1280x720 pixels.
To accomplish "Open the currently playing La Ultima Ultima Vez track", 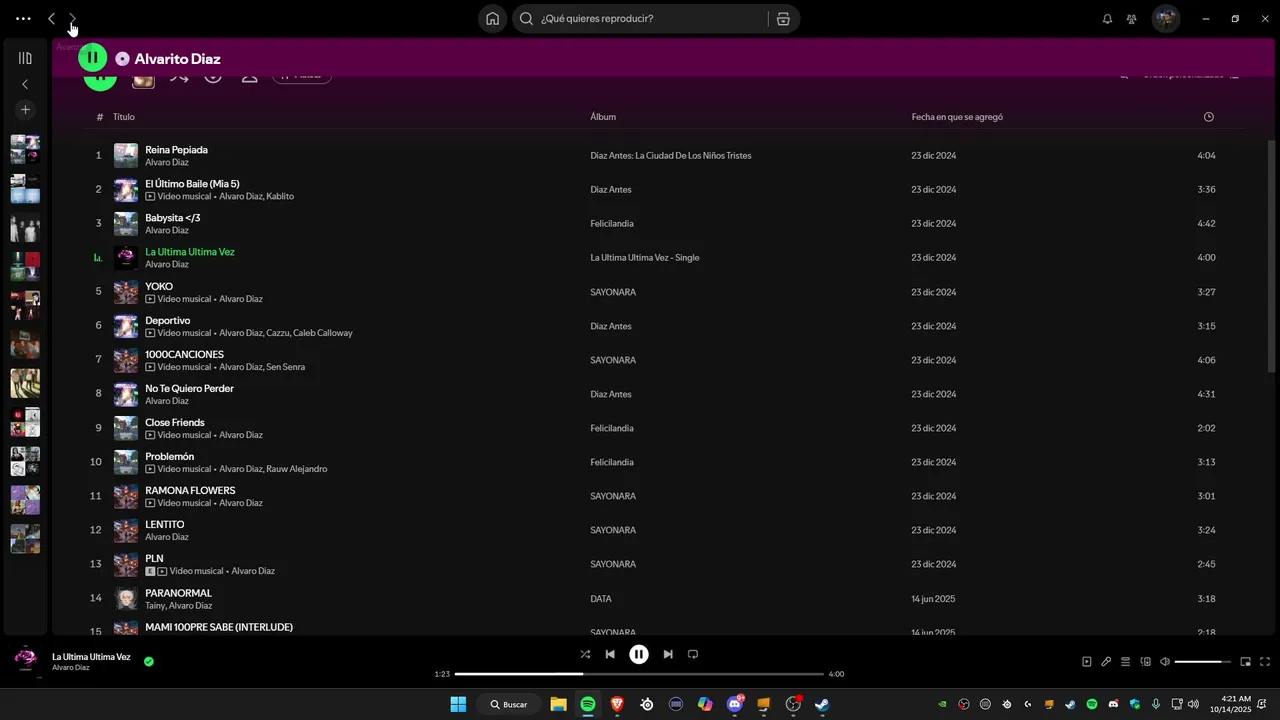I will [x=190, y=252].
